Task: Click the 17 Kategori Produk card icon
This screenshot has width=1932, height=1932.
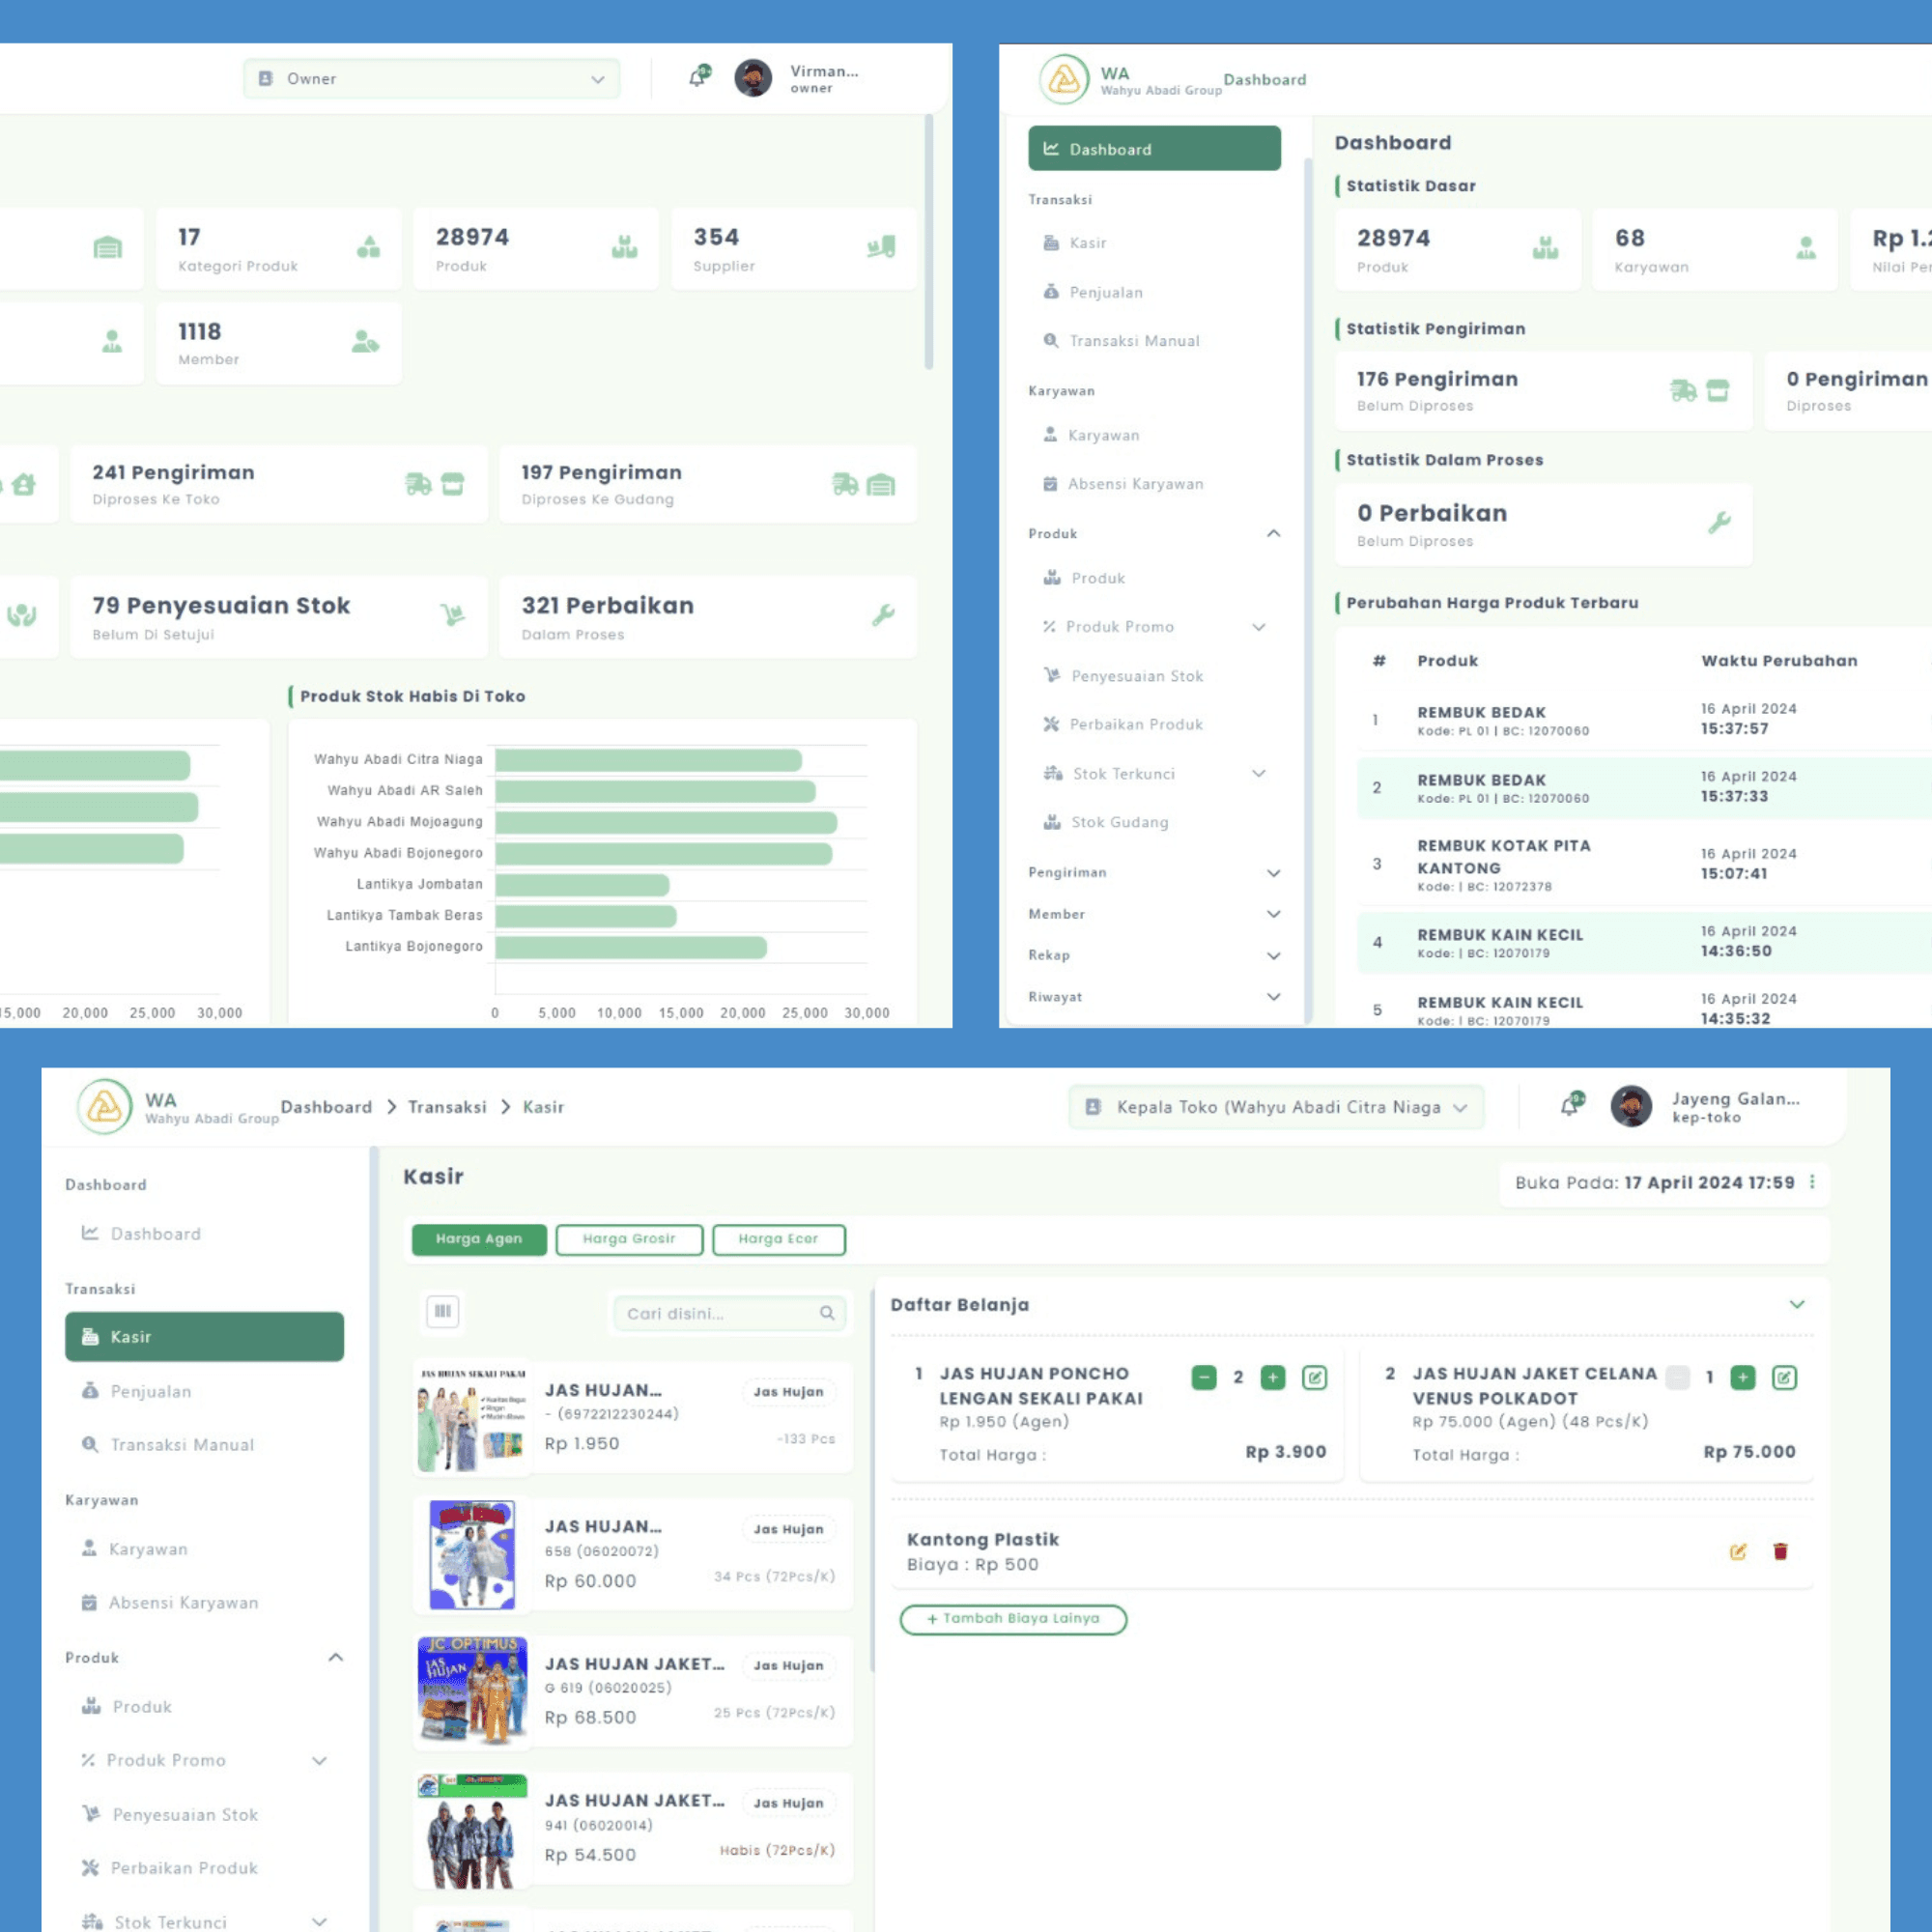Action: [368, 246]
